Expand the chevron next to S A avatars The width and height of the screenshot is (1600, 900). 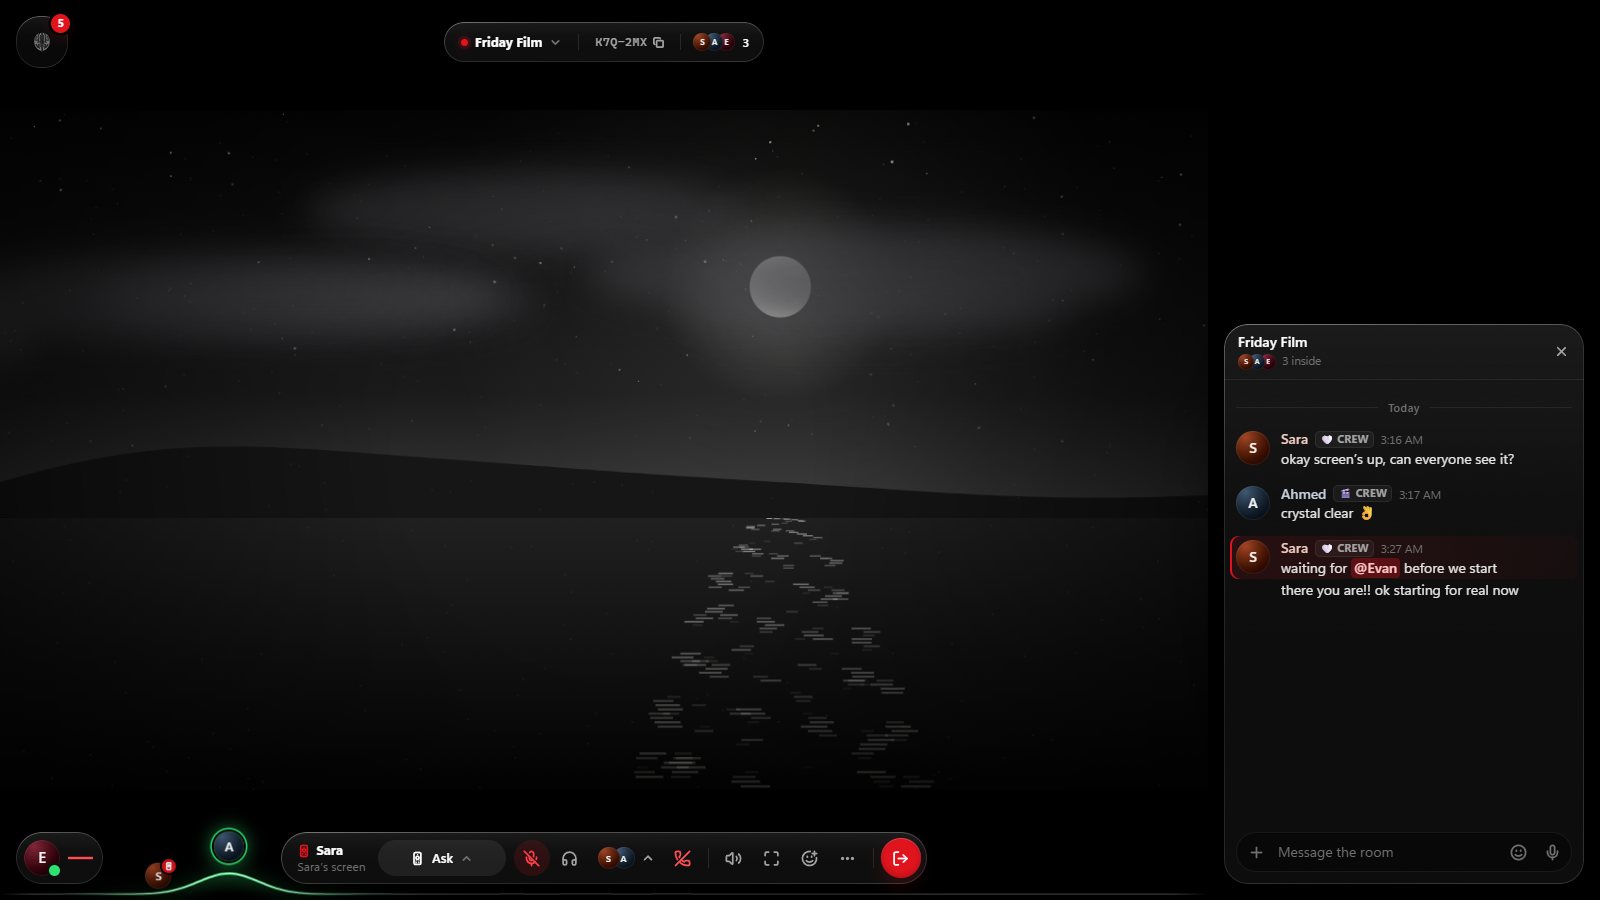(x=648, y=858)
